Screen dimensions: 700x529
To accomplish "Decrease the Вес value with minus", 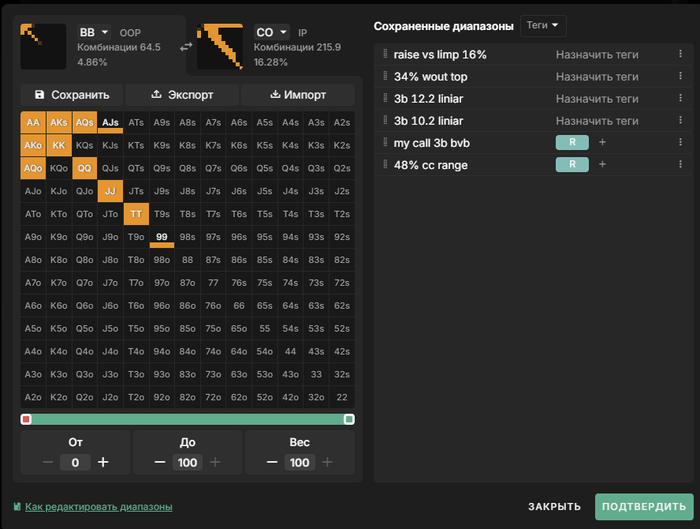I will (x=272, y=462).
